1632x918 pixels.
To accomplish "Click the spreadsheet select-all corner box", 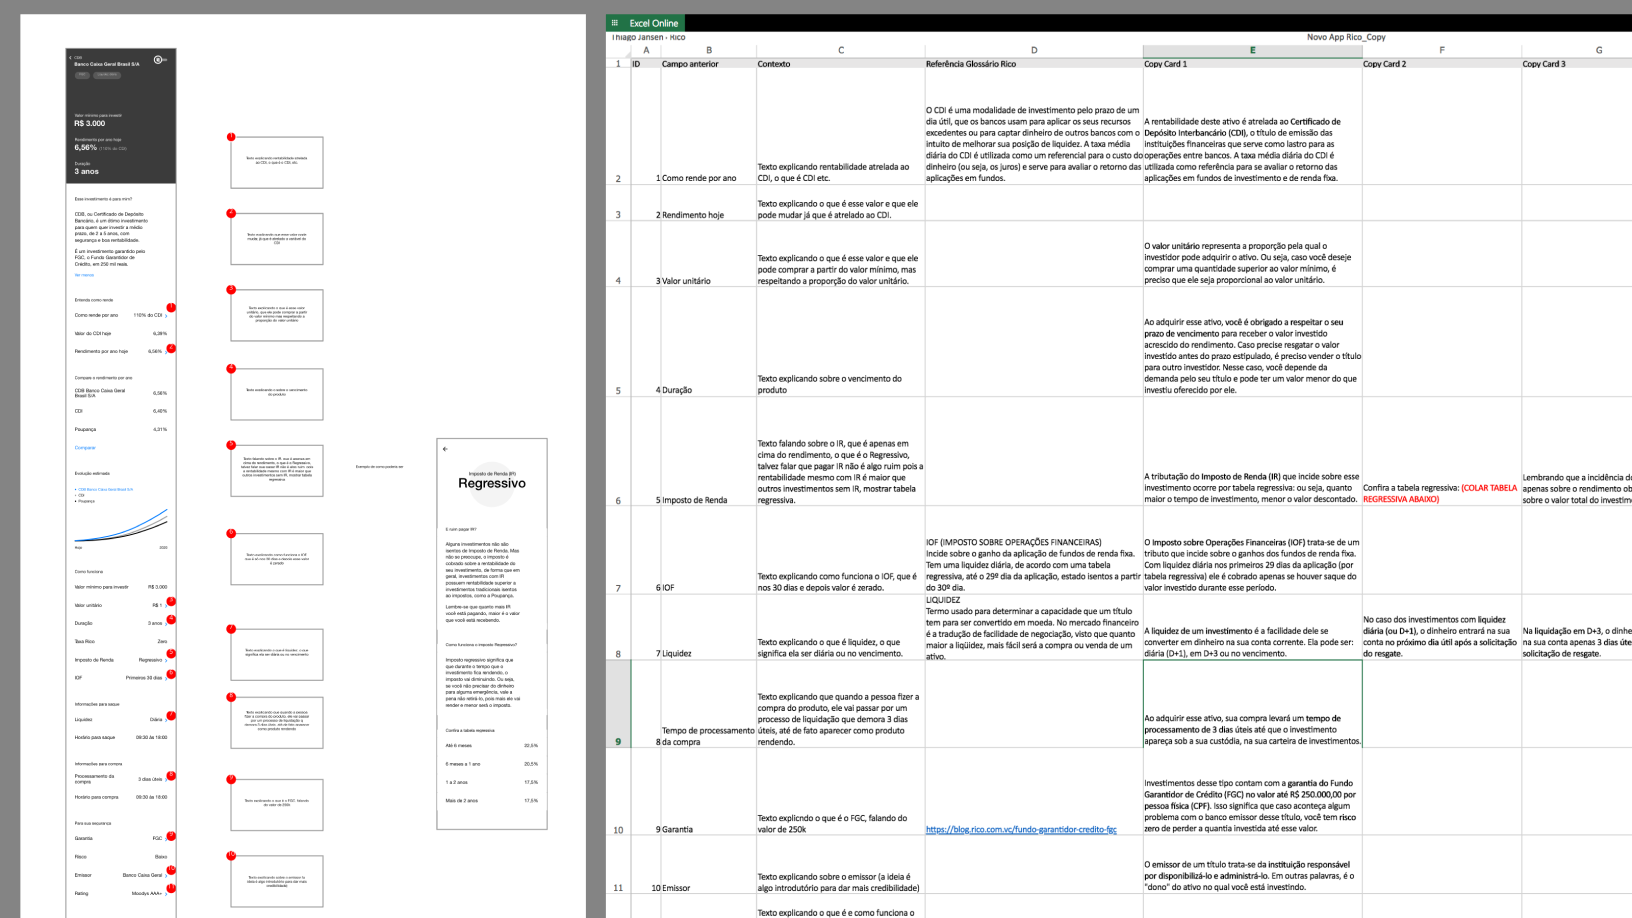I will pos(618,50).
